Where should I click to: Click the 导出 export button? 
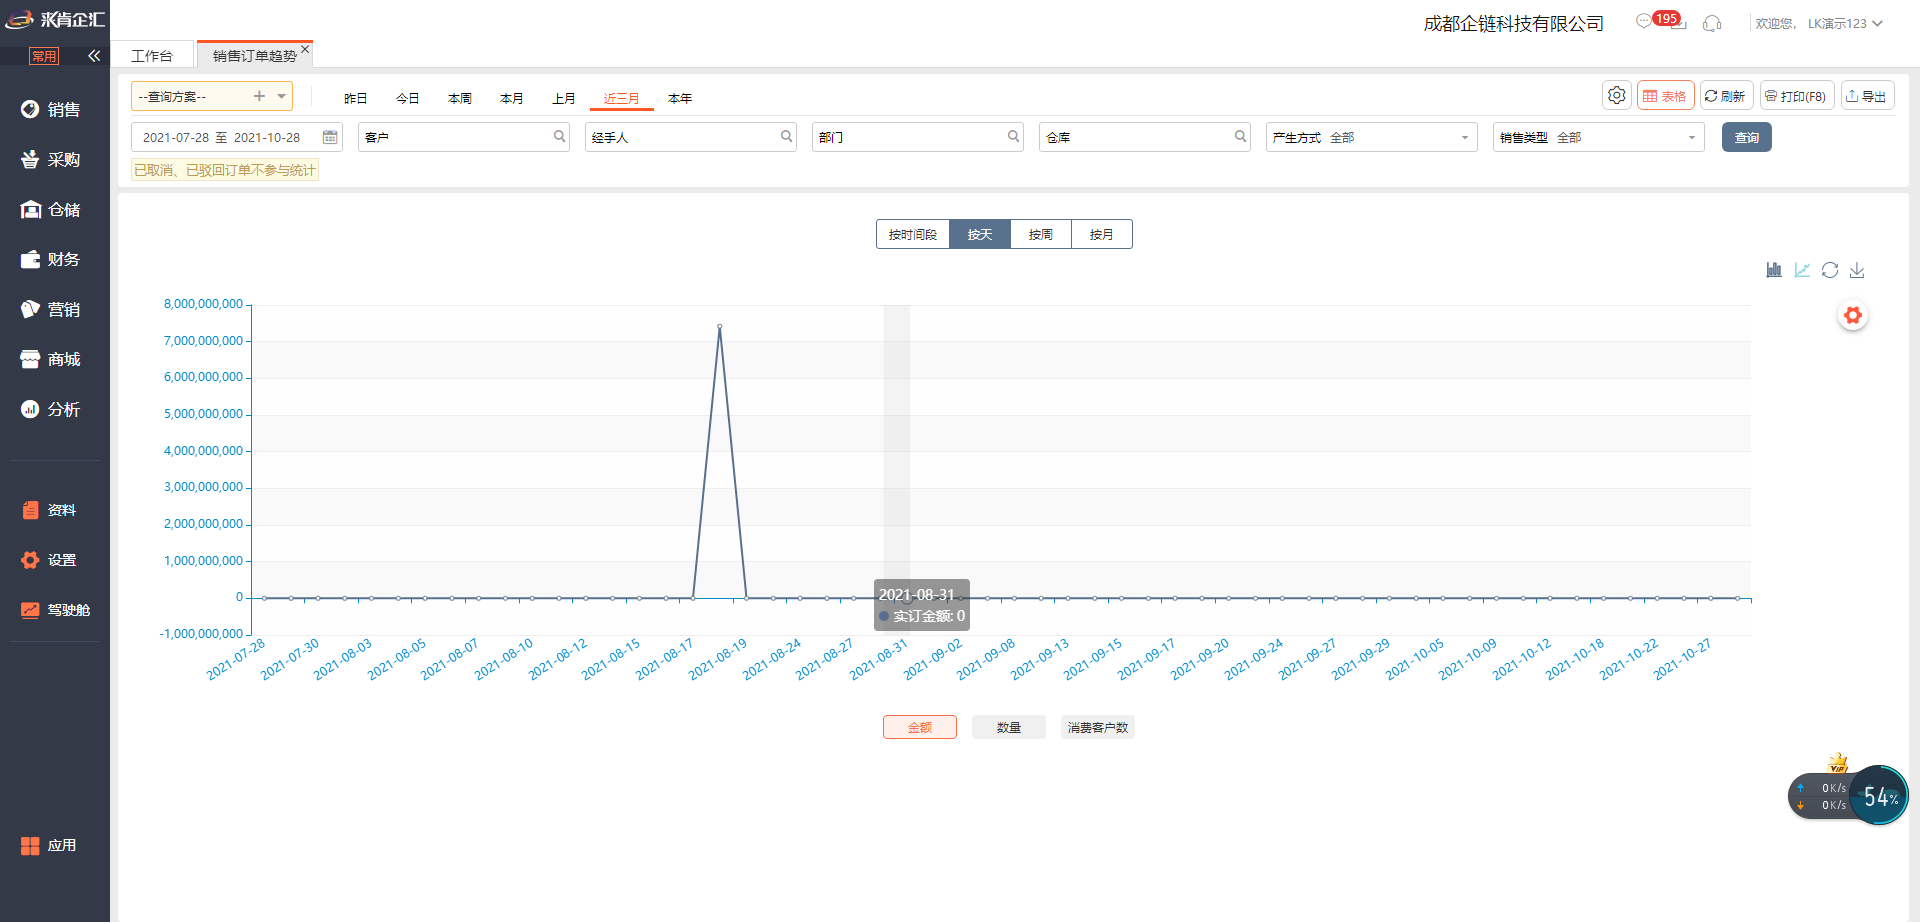pos(1867,96)
